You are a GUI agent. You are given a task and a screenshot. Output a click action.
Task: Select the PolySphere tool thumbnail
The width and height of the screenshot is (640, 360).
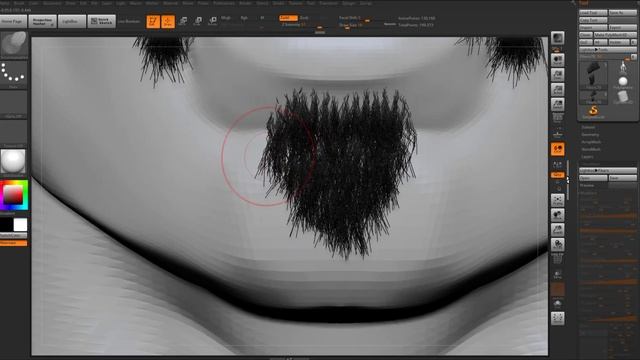pos(623,82)
